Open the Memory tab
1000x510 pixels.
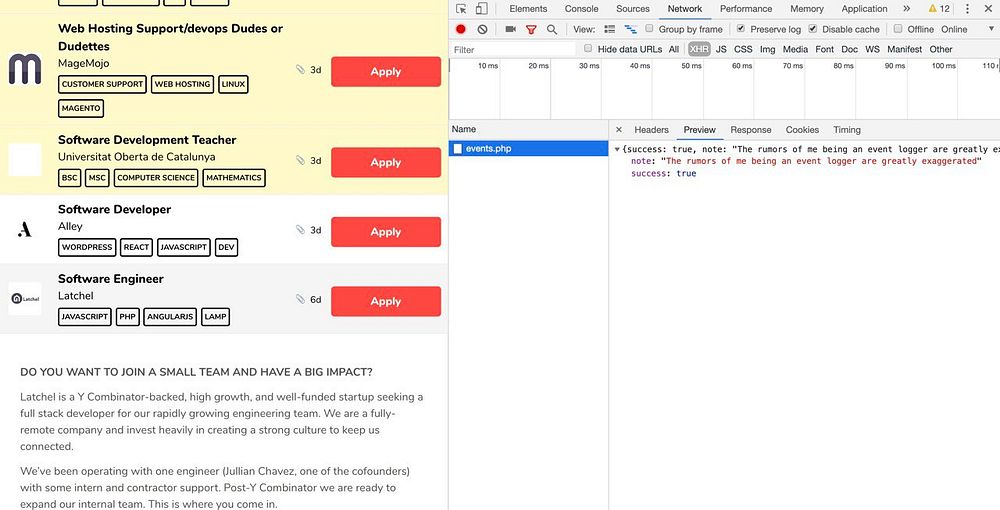807,9
